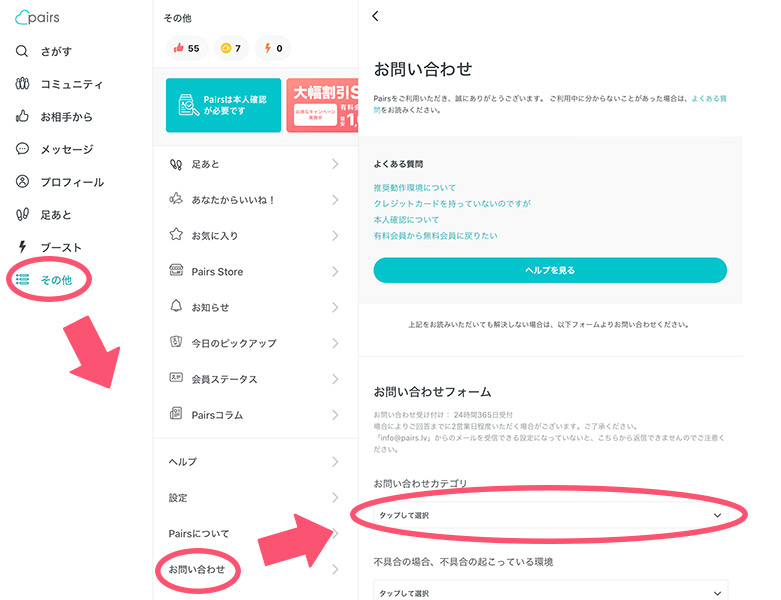
Task: Click the Pairsコラム newspaper icon
Action: pos(176,413)
